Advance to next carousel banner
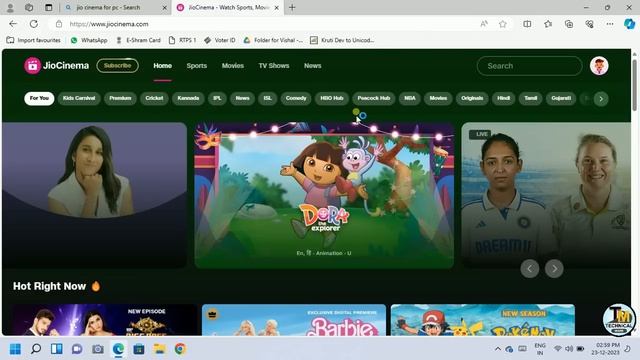 [554, 269]
